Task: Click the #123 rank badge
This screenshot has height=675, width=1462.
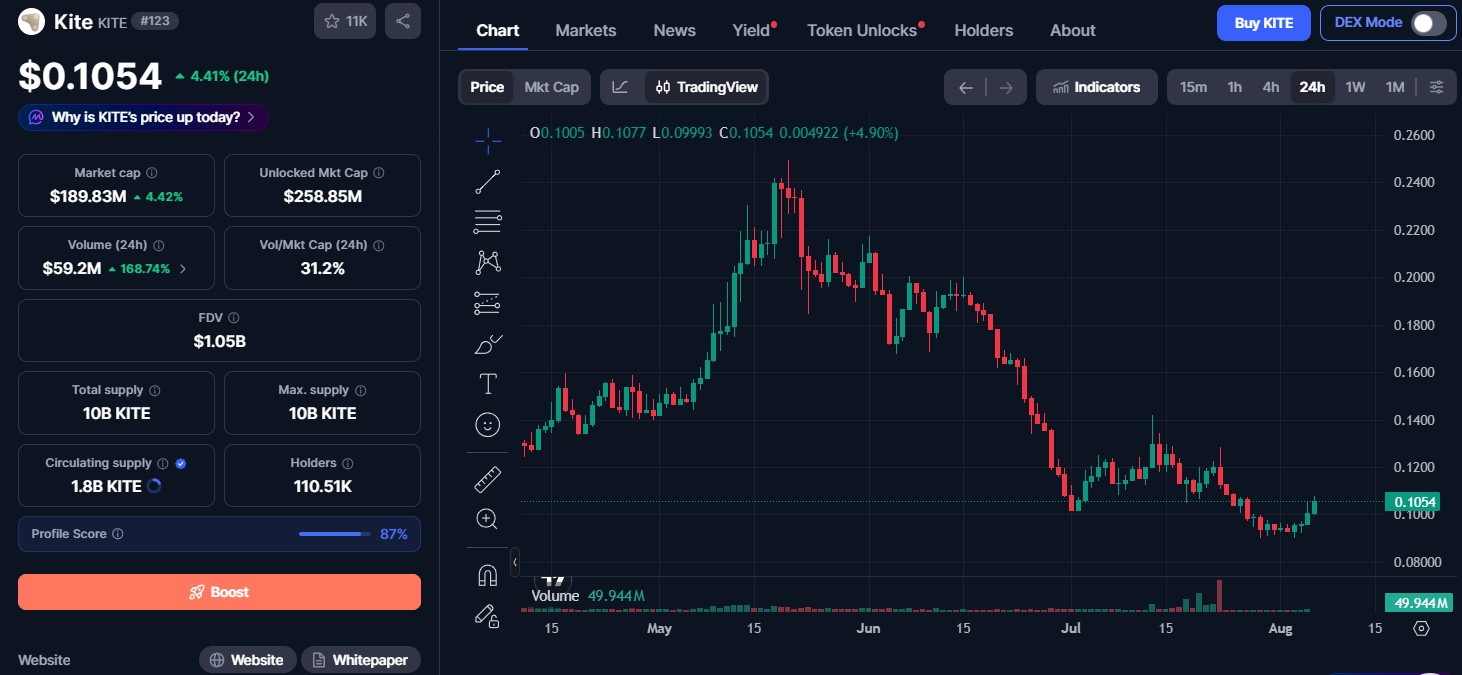Action: (x=154, y=21)
